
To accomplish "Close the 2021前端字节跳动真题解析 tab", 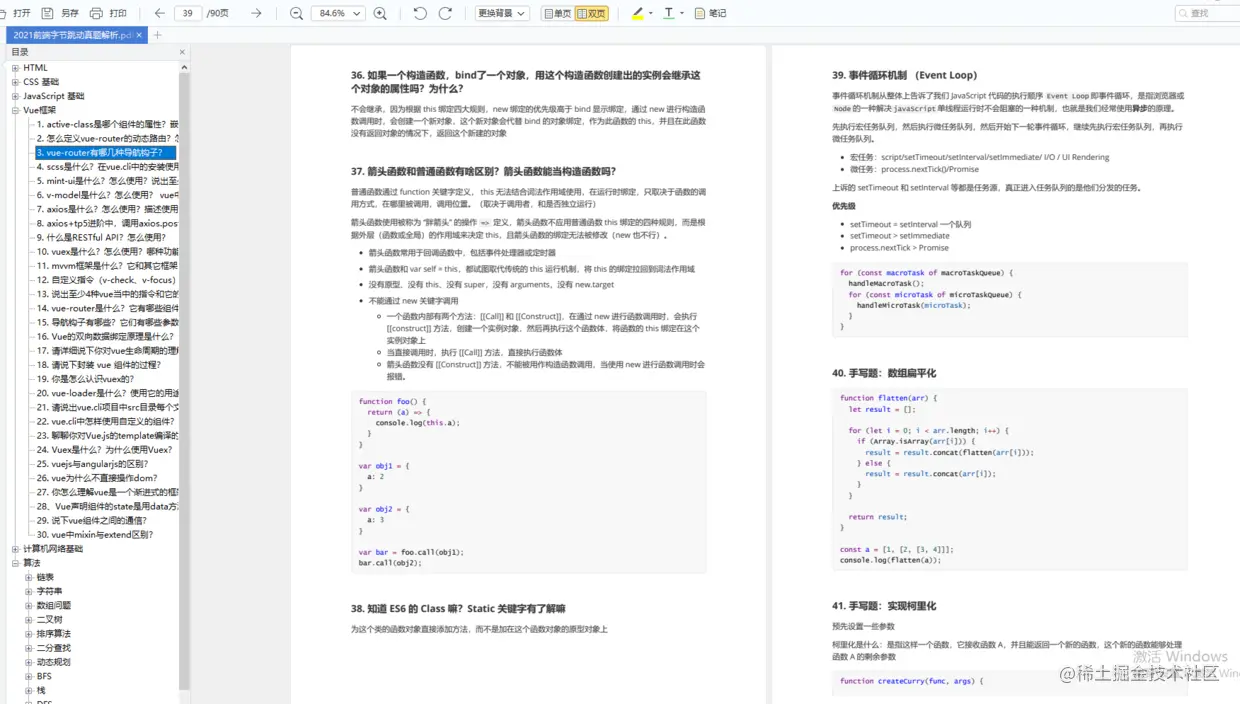I will 140,35.
